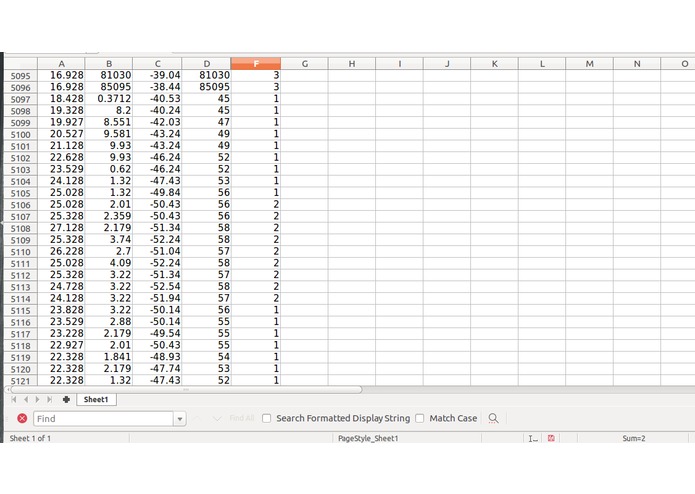Select row header 5110
The height and width of the screenshot is (494, 695).
point(20,252)
